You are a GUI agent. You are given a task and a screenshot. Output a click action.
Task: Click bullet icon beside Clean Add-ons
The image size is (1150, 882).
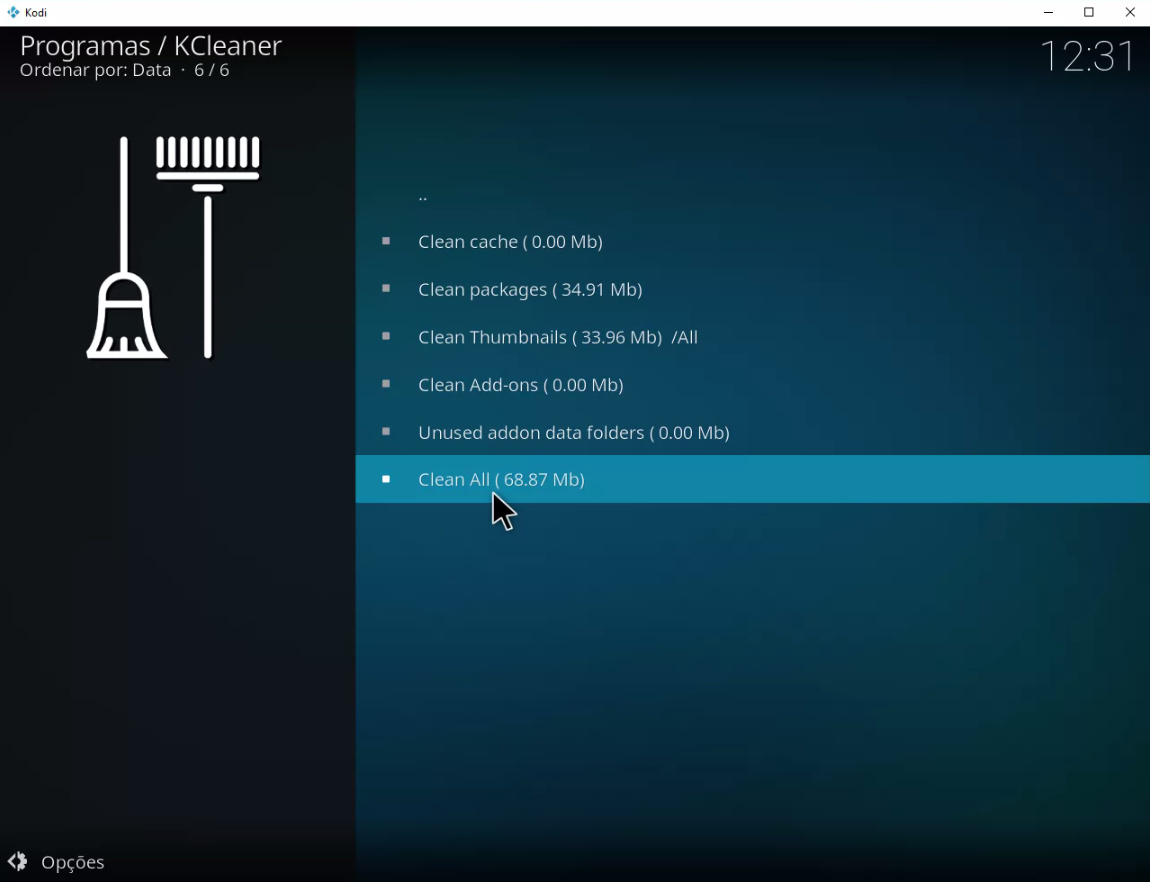(386, 383)
